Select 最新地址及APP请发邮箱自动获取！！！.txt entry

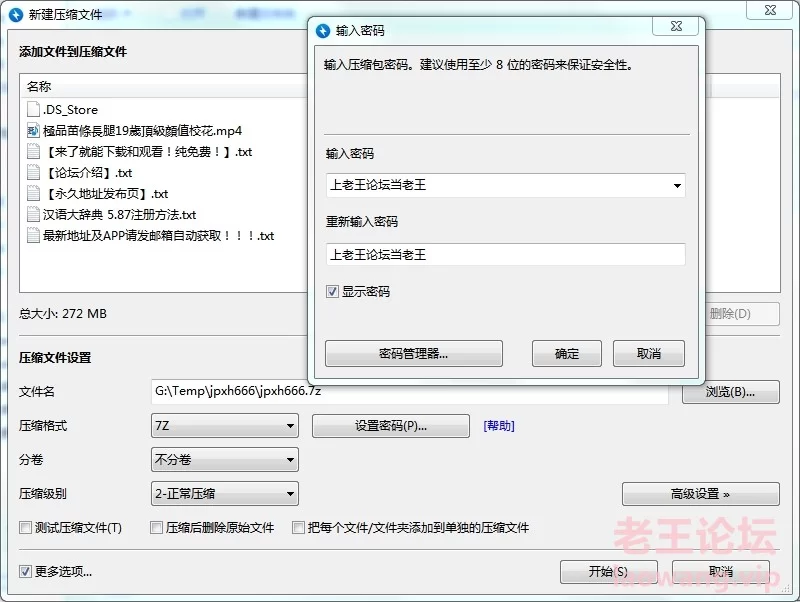coord(159,235)
